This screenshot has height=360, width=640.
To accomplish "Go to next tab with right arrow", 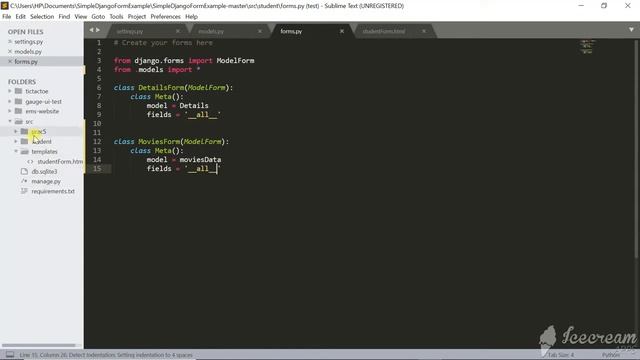I will 98,30.
